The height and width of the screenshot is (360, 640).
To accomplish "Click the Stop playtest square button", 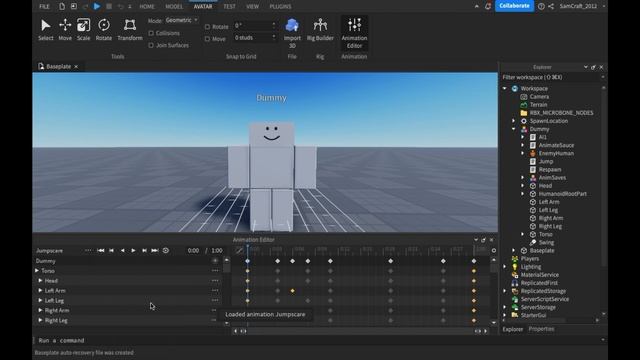I will [x=109, y=6].
